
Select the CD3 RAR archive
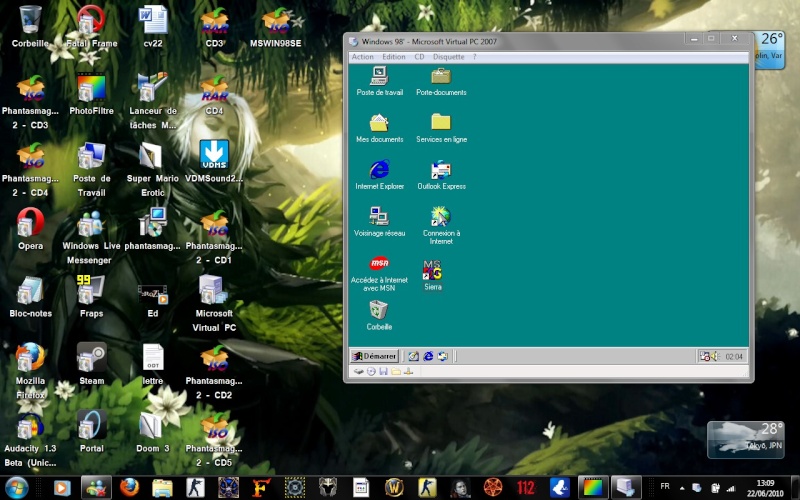point(214,27)
